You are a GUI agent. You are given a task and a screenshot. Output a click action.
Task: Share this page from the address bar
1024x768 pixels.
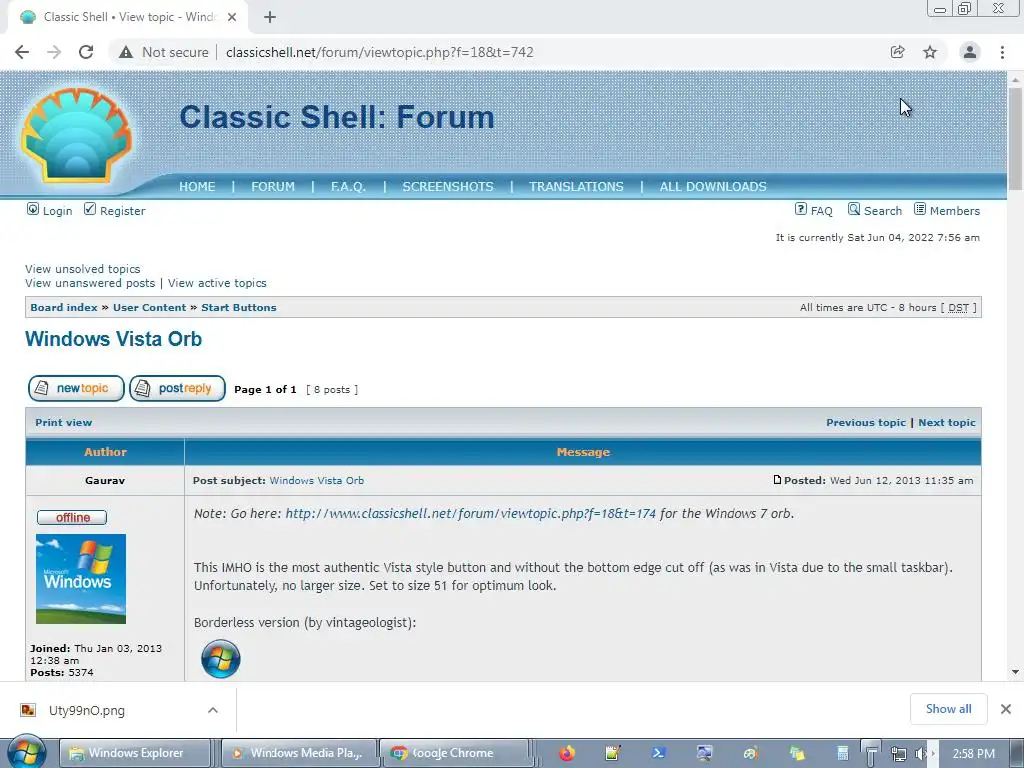[x=897, y=52]
